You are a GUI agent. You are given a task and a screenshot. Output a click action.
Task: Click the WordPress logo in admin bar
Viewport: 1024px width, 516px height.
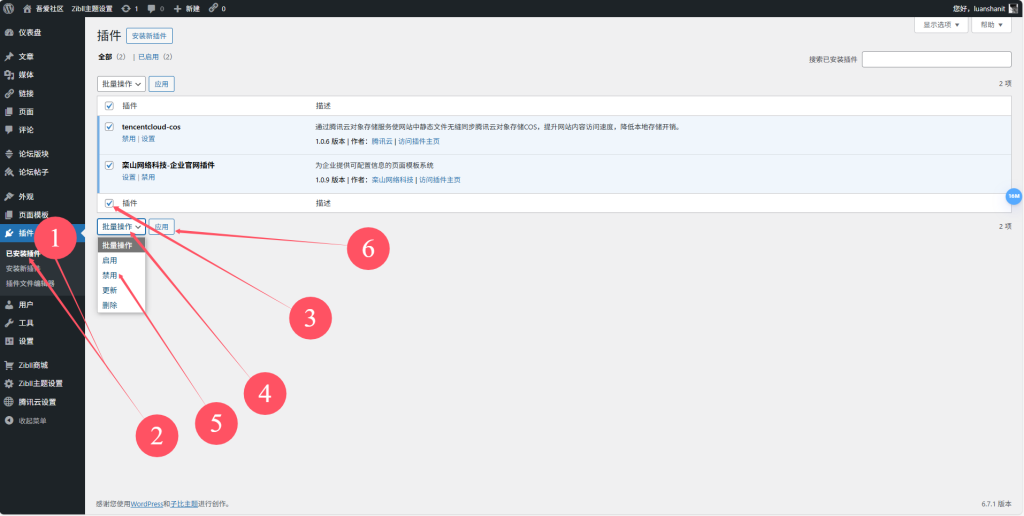pos(9,8)
